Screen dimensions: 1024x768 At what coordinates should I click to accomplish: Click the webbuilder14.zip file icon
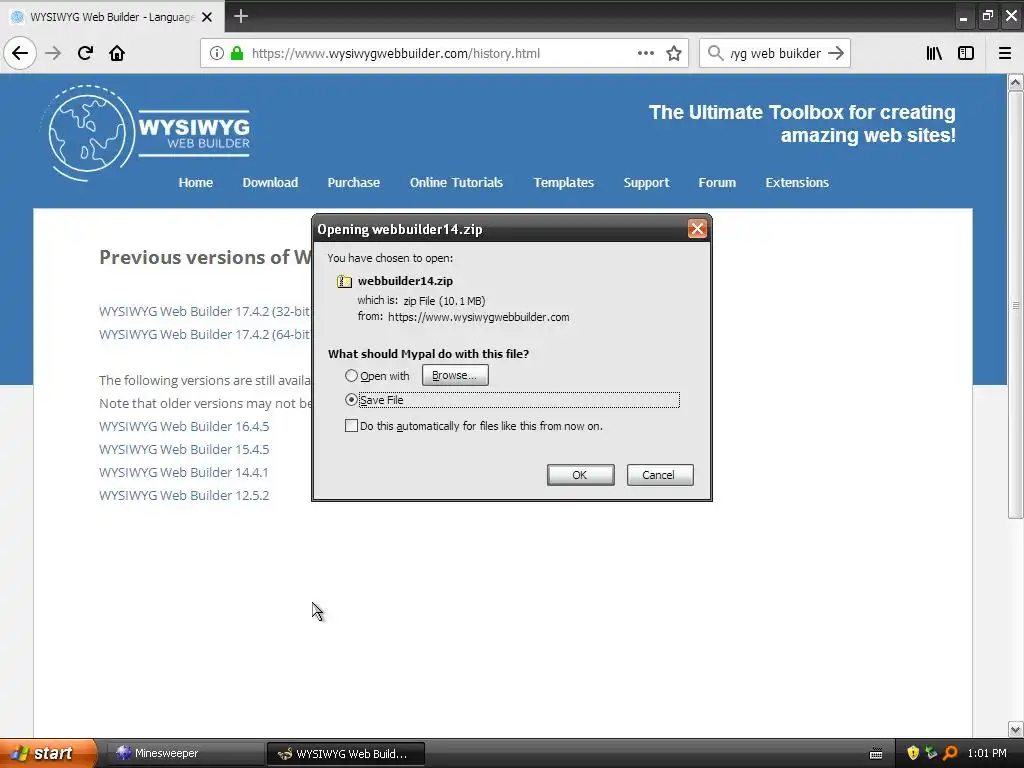tap(344, 281)
